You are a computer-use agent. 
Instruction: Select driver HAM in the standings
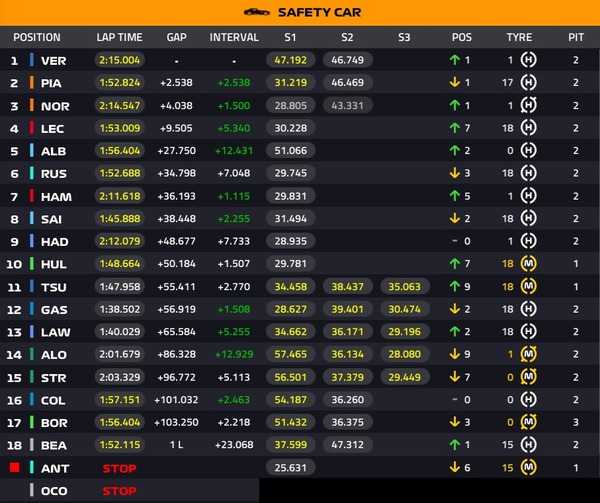[56, 197]
